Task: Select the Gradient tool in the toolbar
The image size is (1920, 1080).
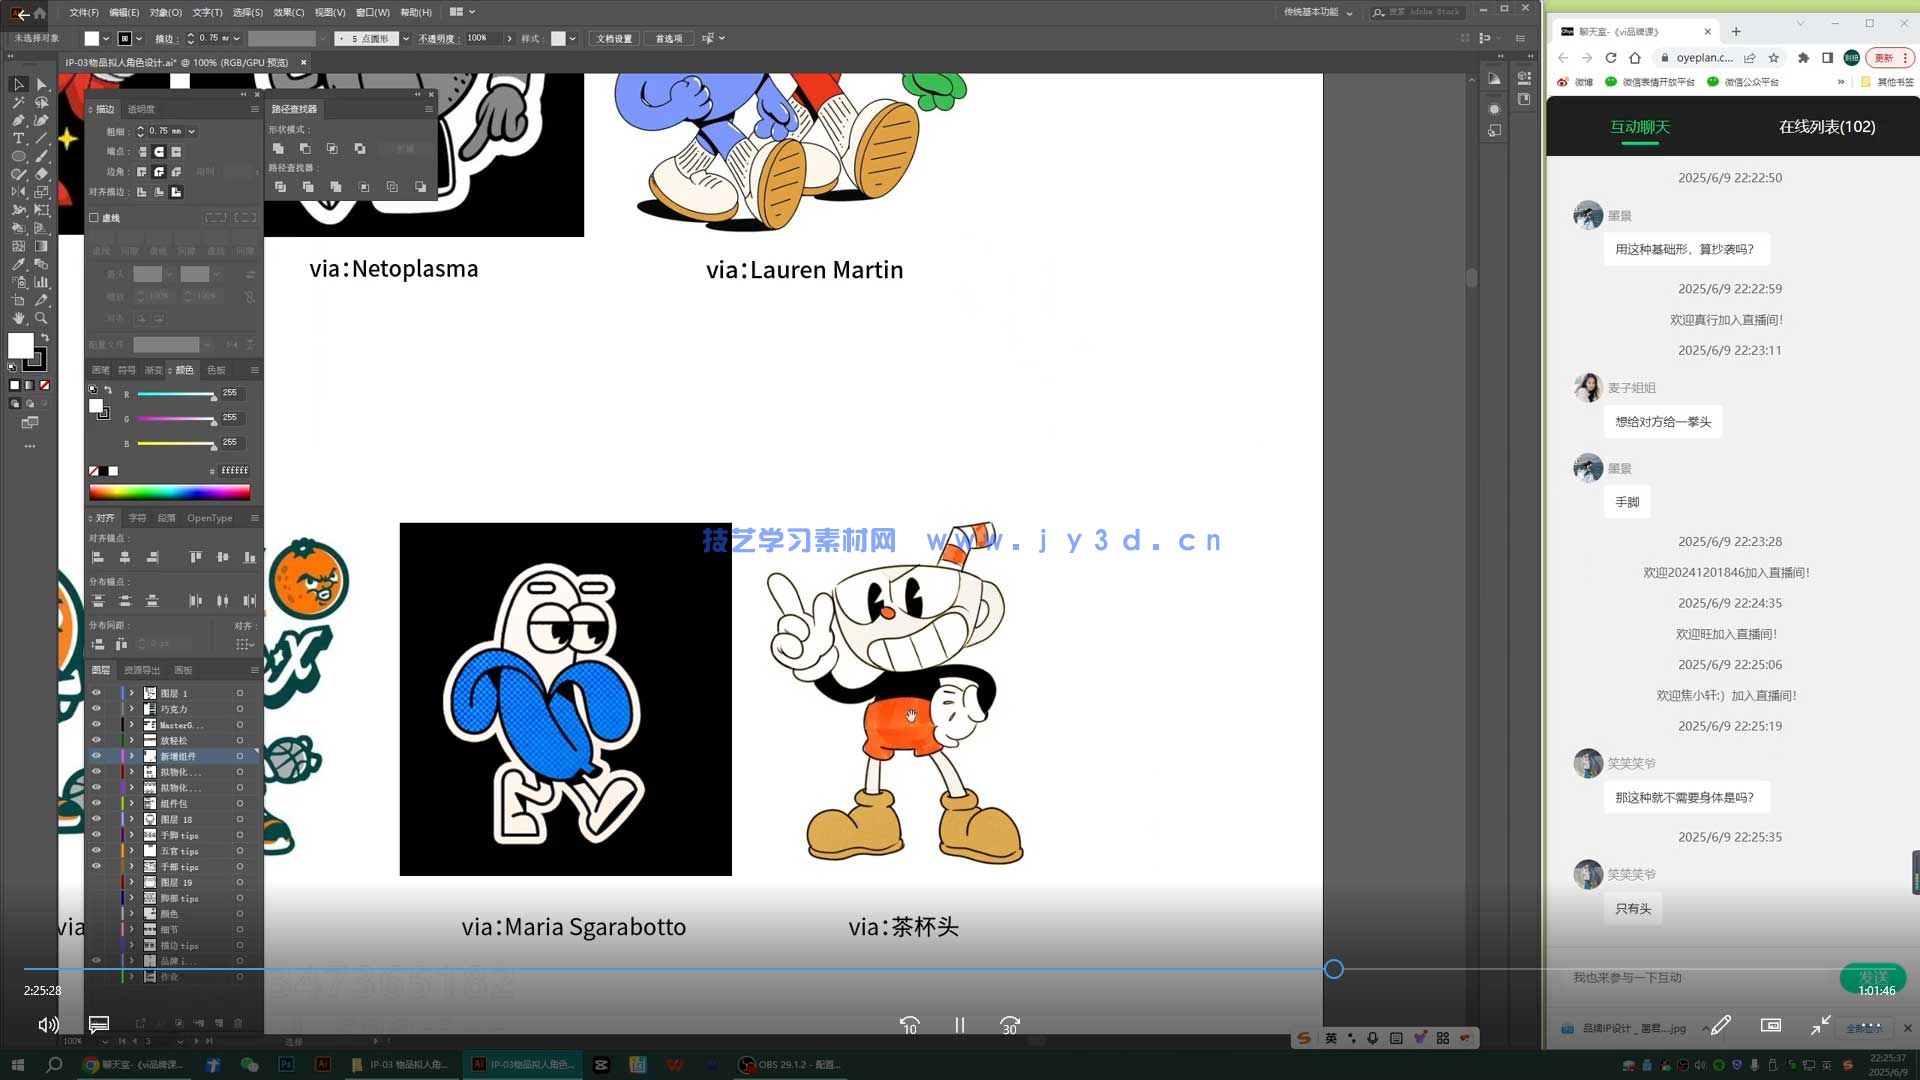Action: click(x=40, y=245)
